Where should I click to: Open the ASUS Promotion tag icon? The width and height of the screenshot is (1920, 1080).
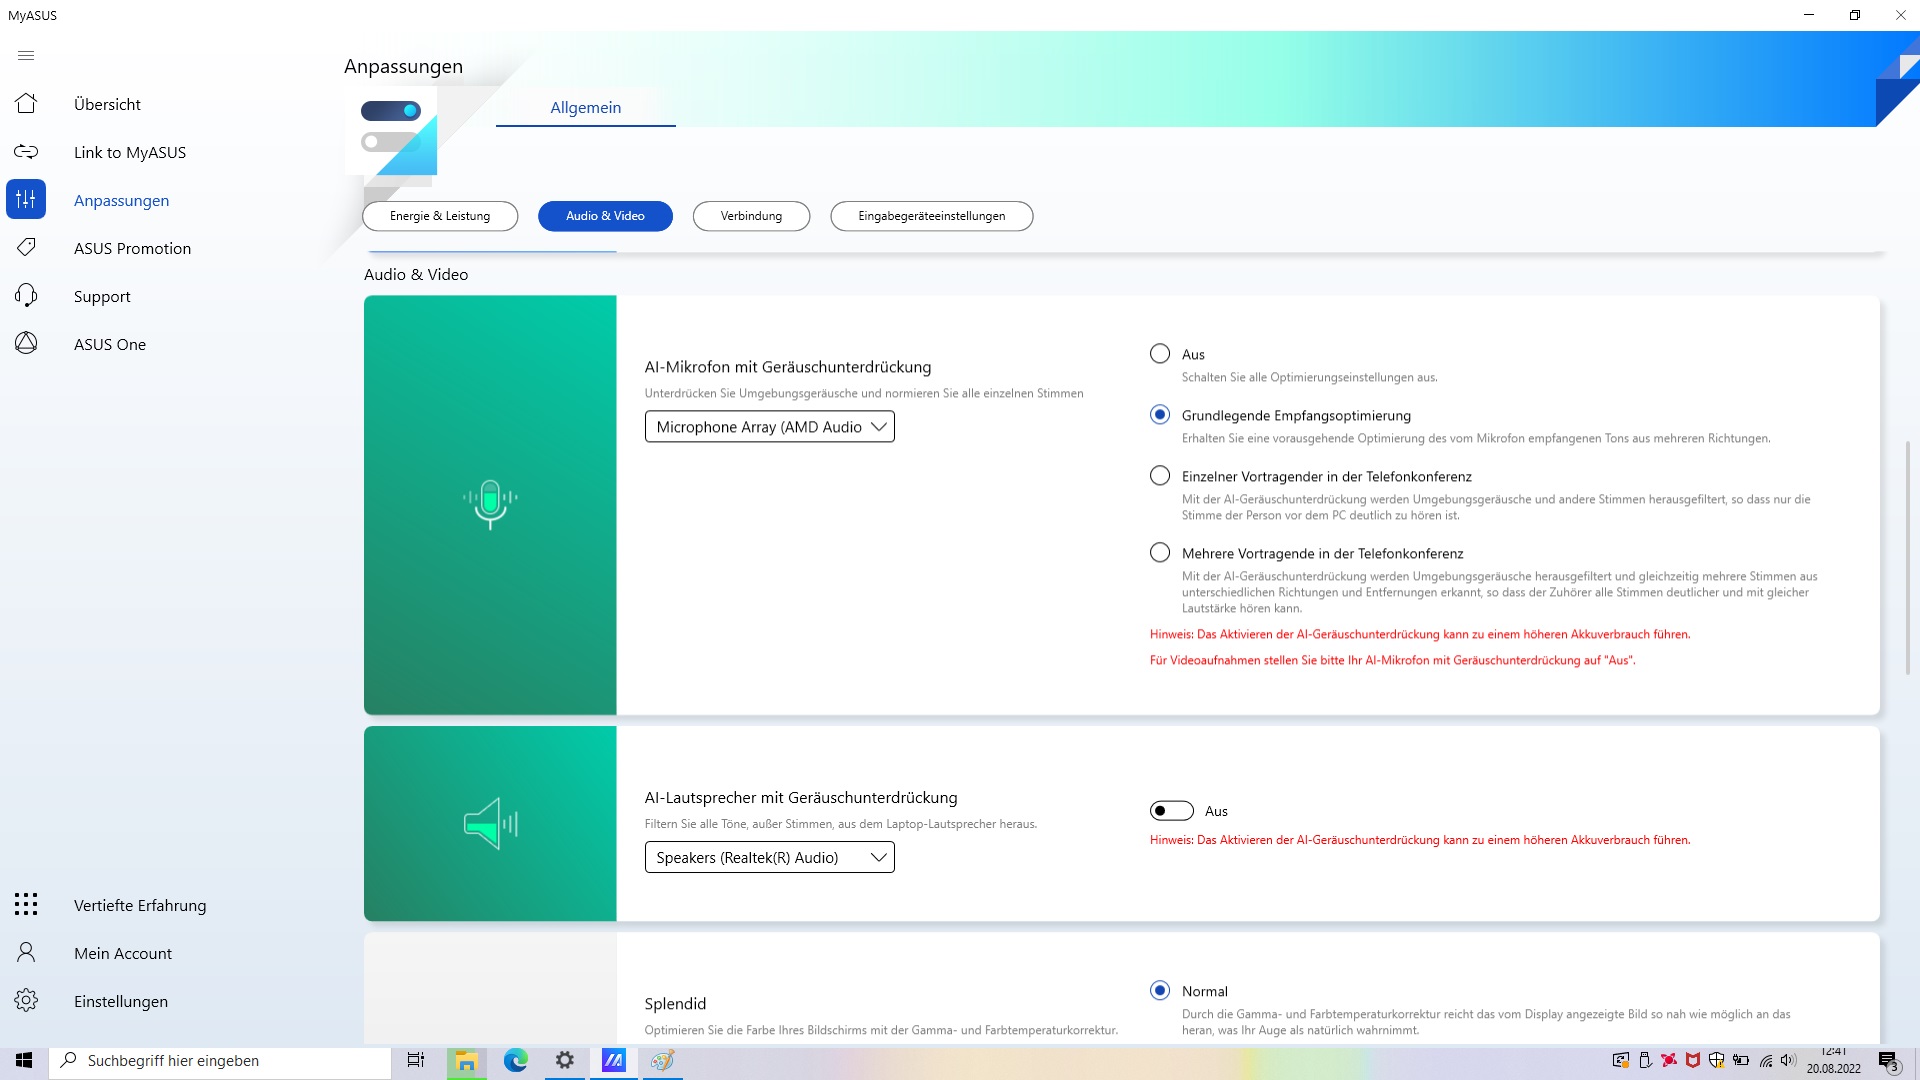26,247
